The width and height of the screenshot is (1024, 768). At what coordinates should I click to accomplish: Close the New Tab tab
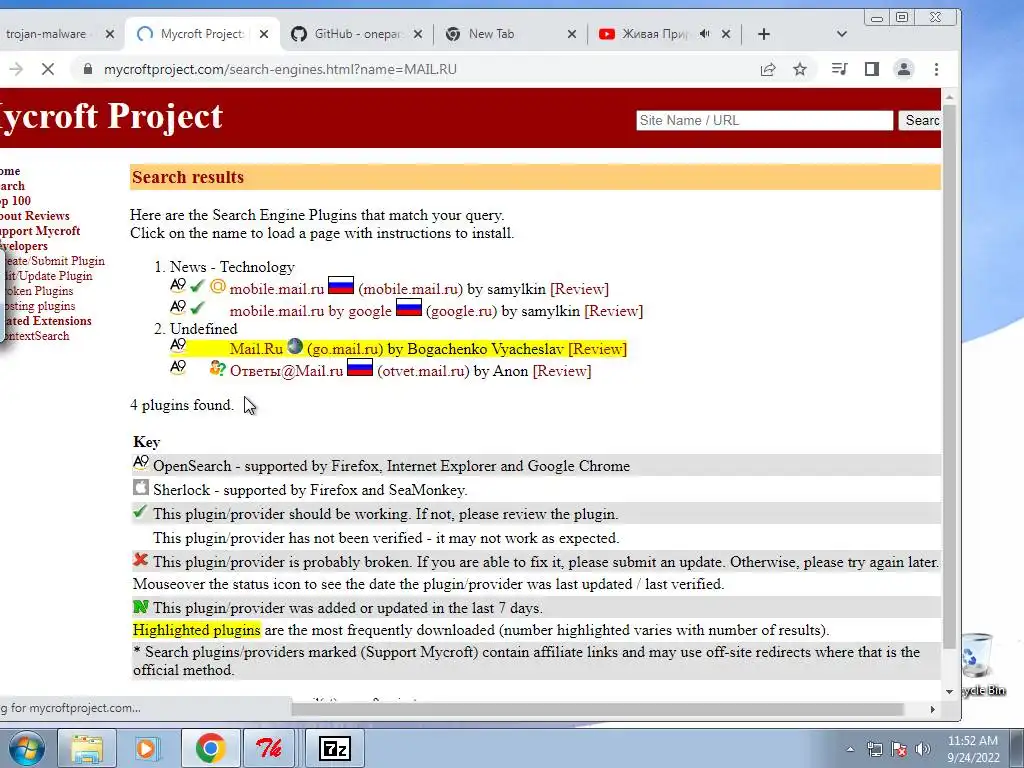pos(571,34)
